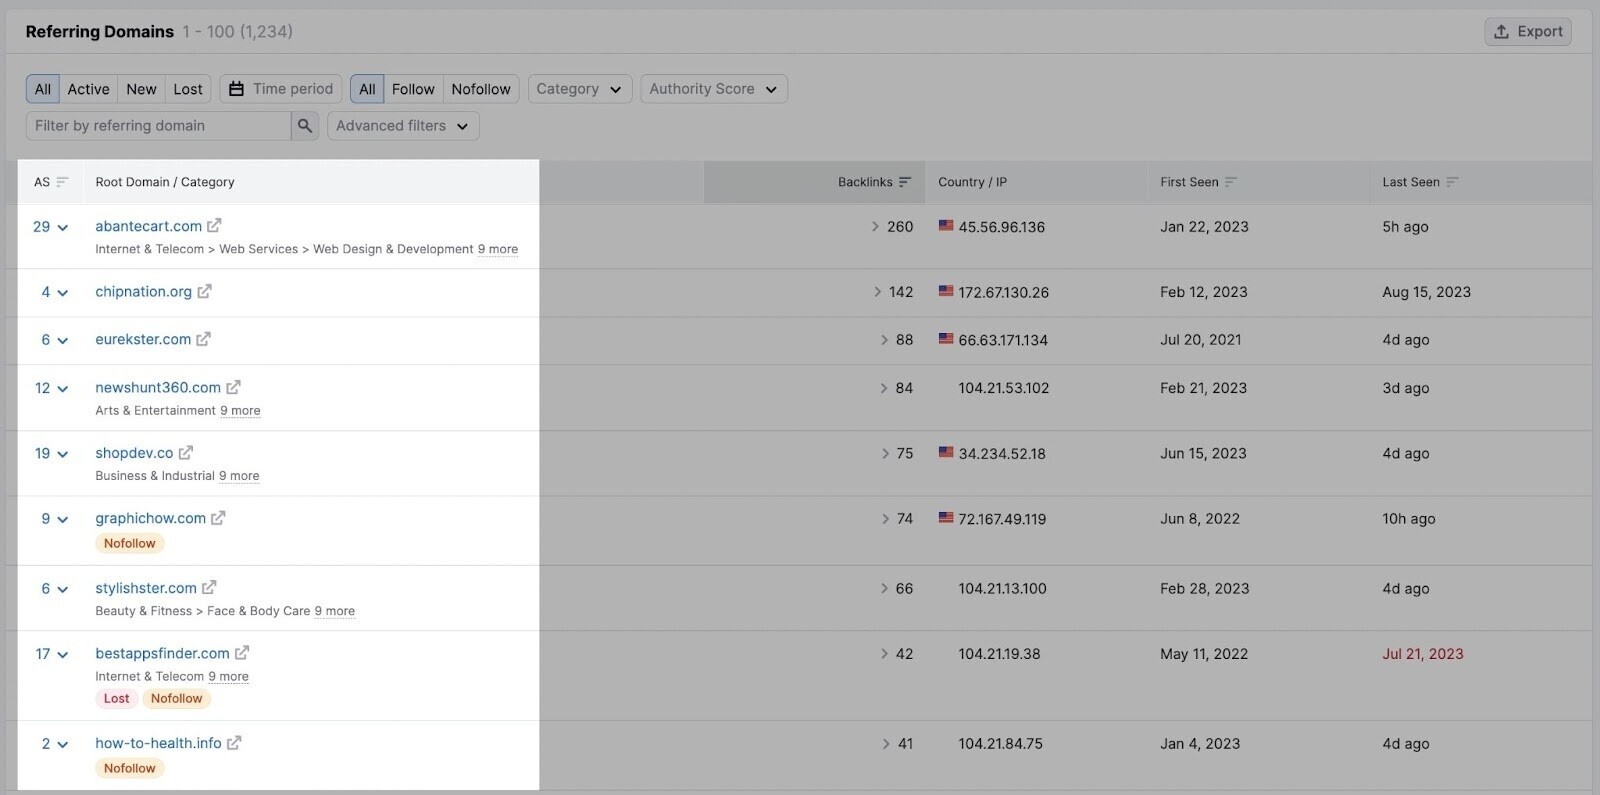Show 9 more categories for abantecart.com

498,249
